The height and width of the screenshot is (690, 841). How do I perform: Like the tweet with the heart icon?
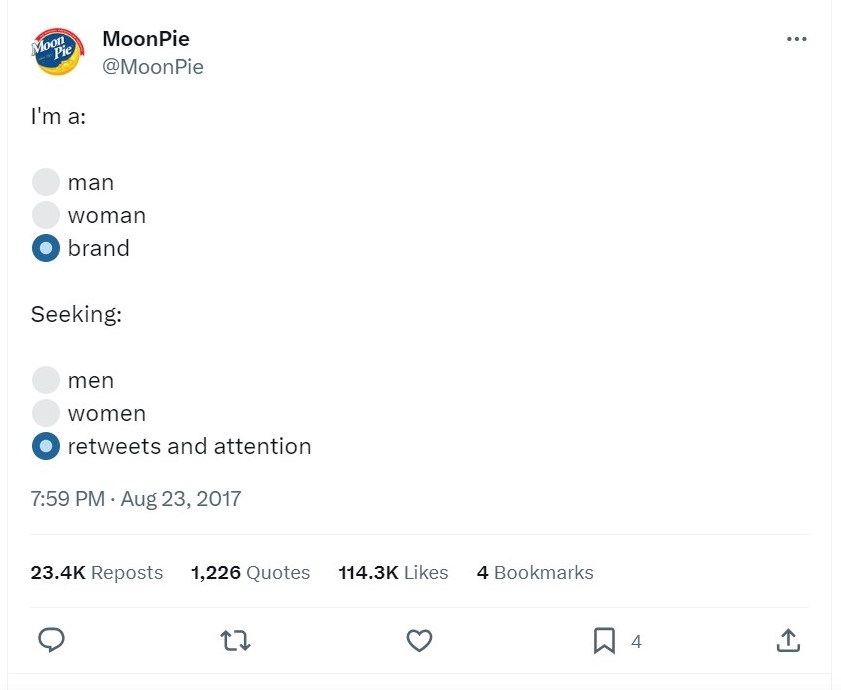(x=420, y=640)
